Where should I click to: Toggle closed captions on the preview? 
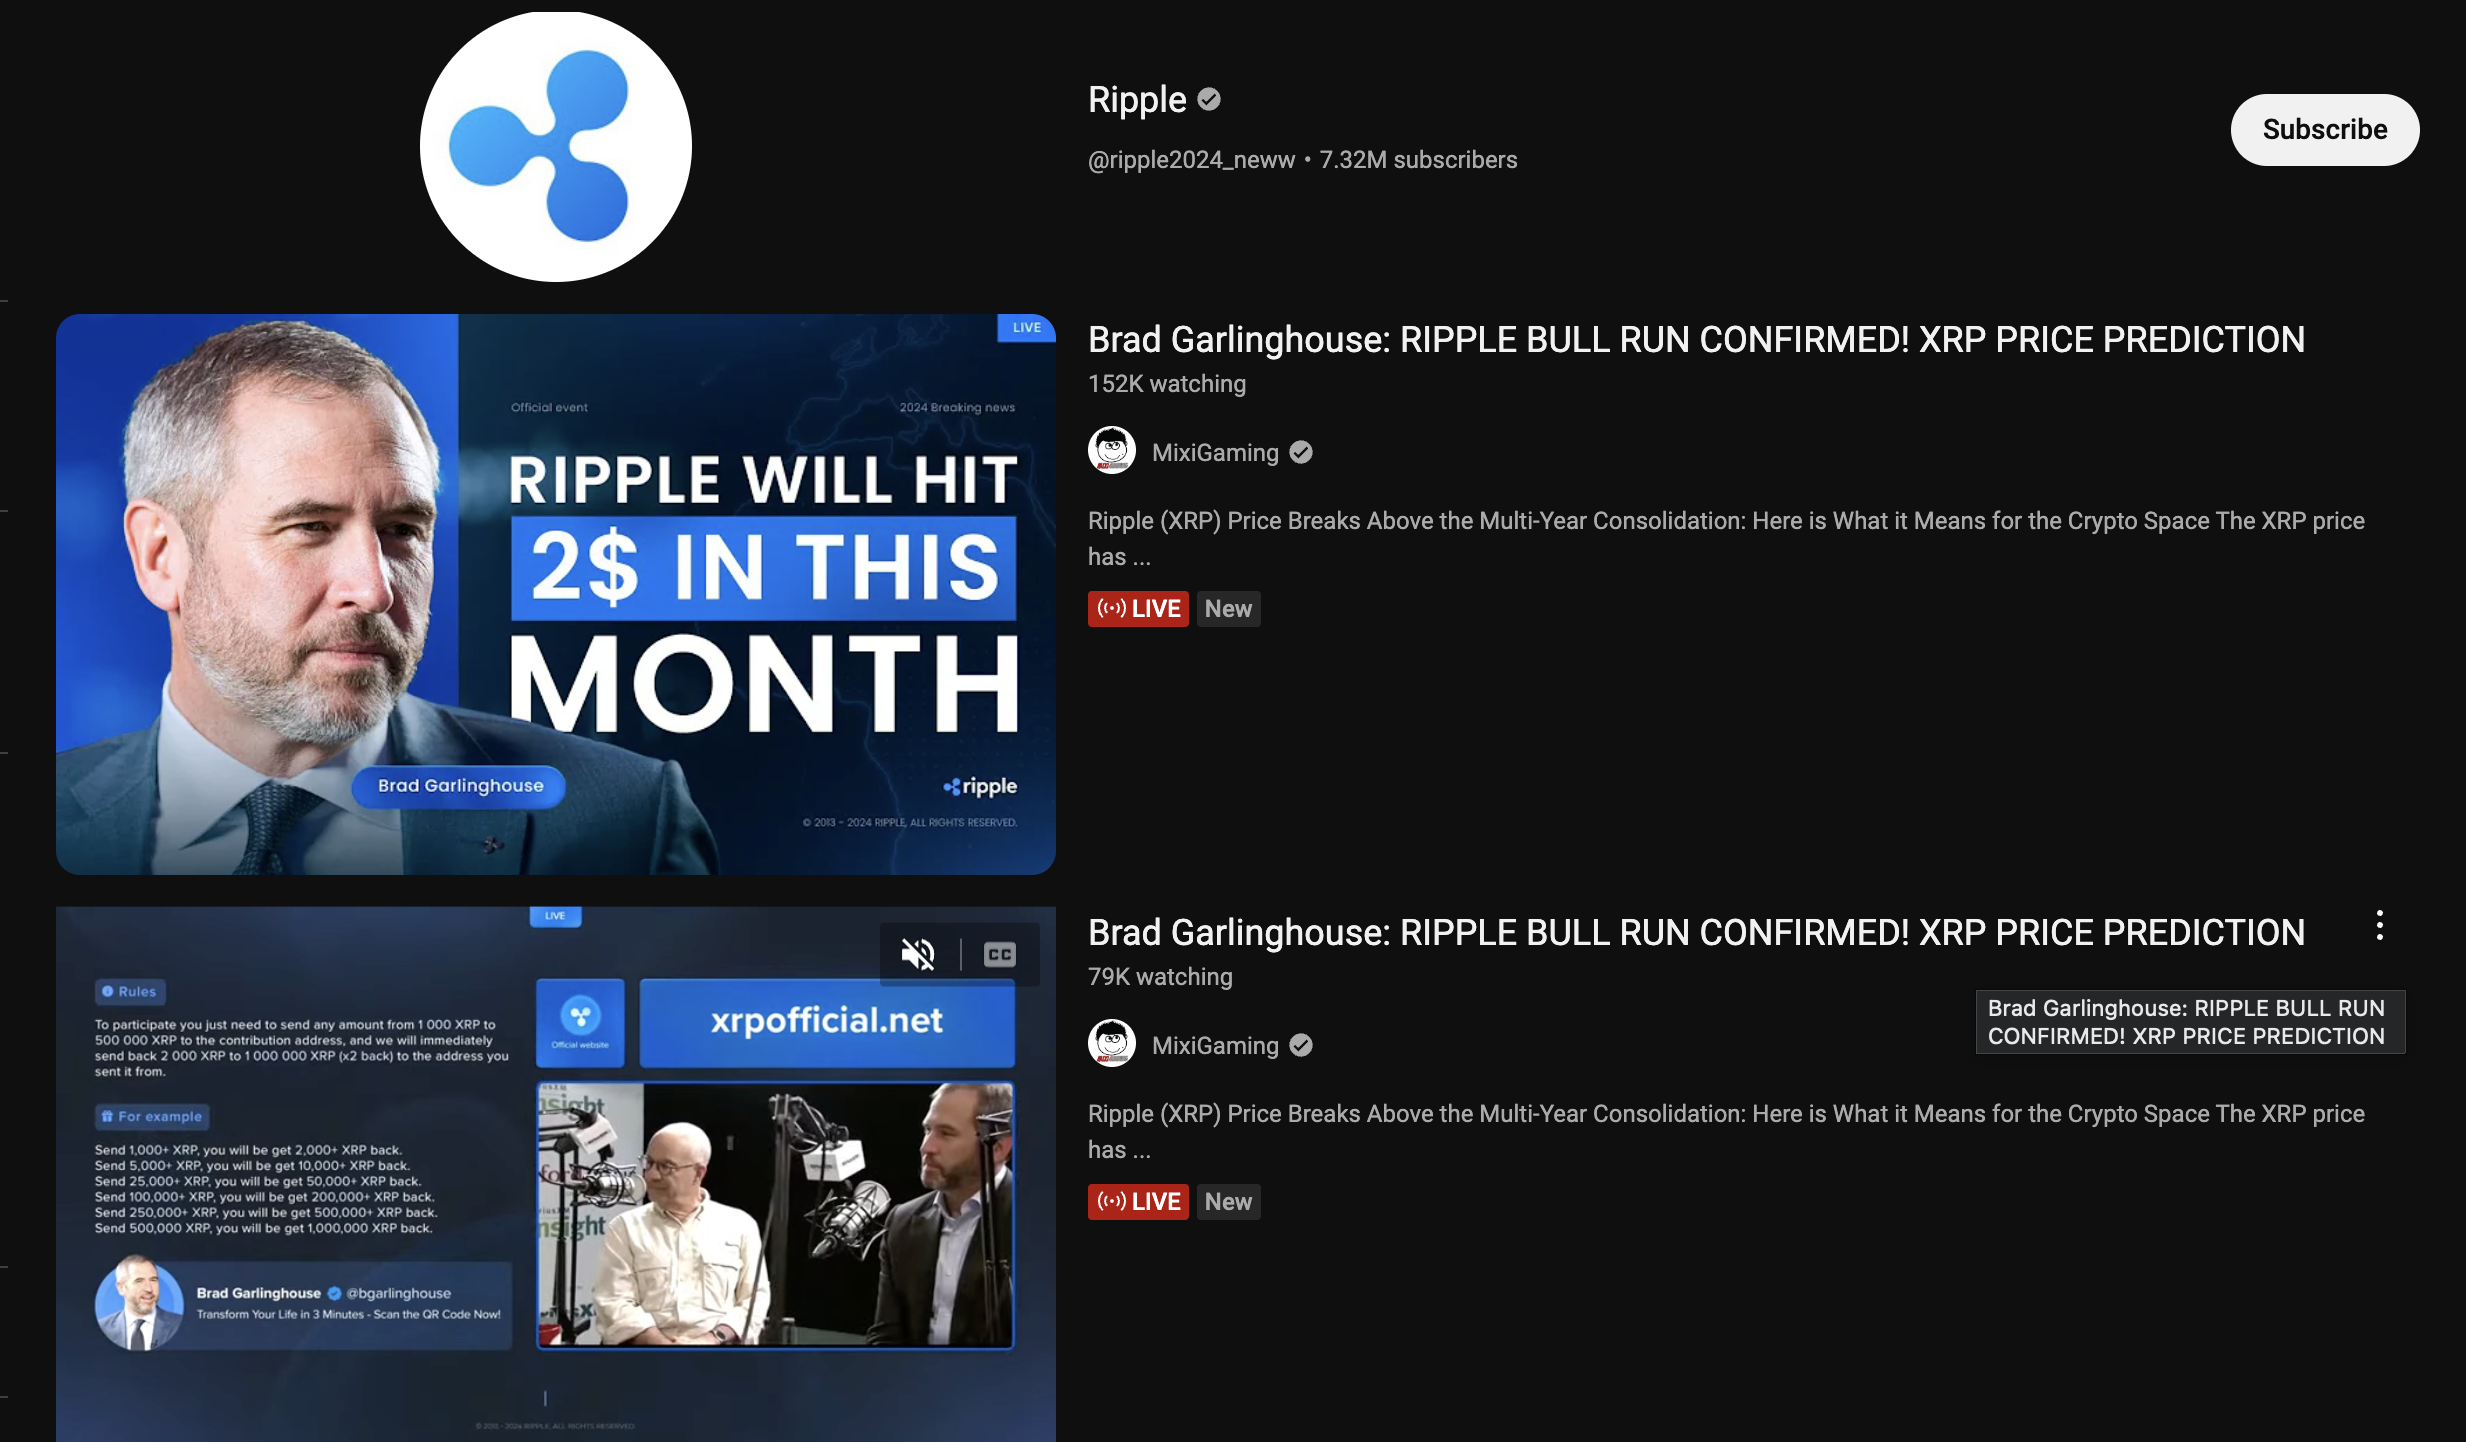(999, 954)
